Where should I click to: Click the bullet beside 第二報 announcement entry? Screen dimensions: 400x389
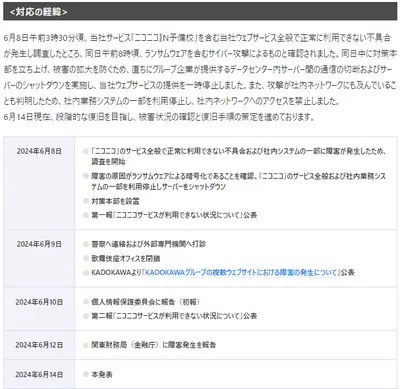click(86, 316)
